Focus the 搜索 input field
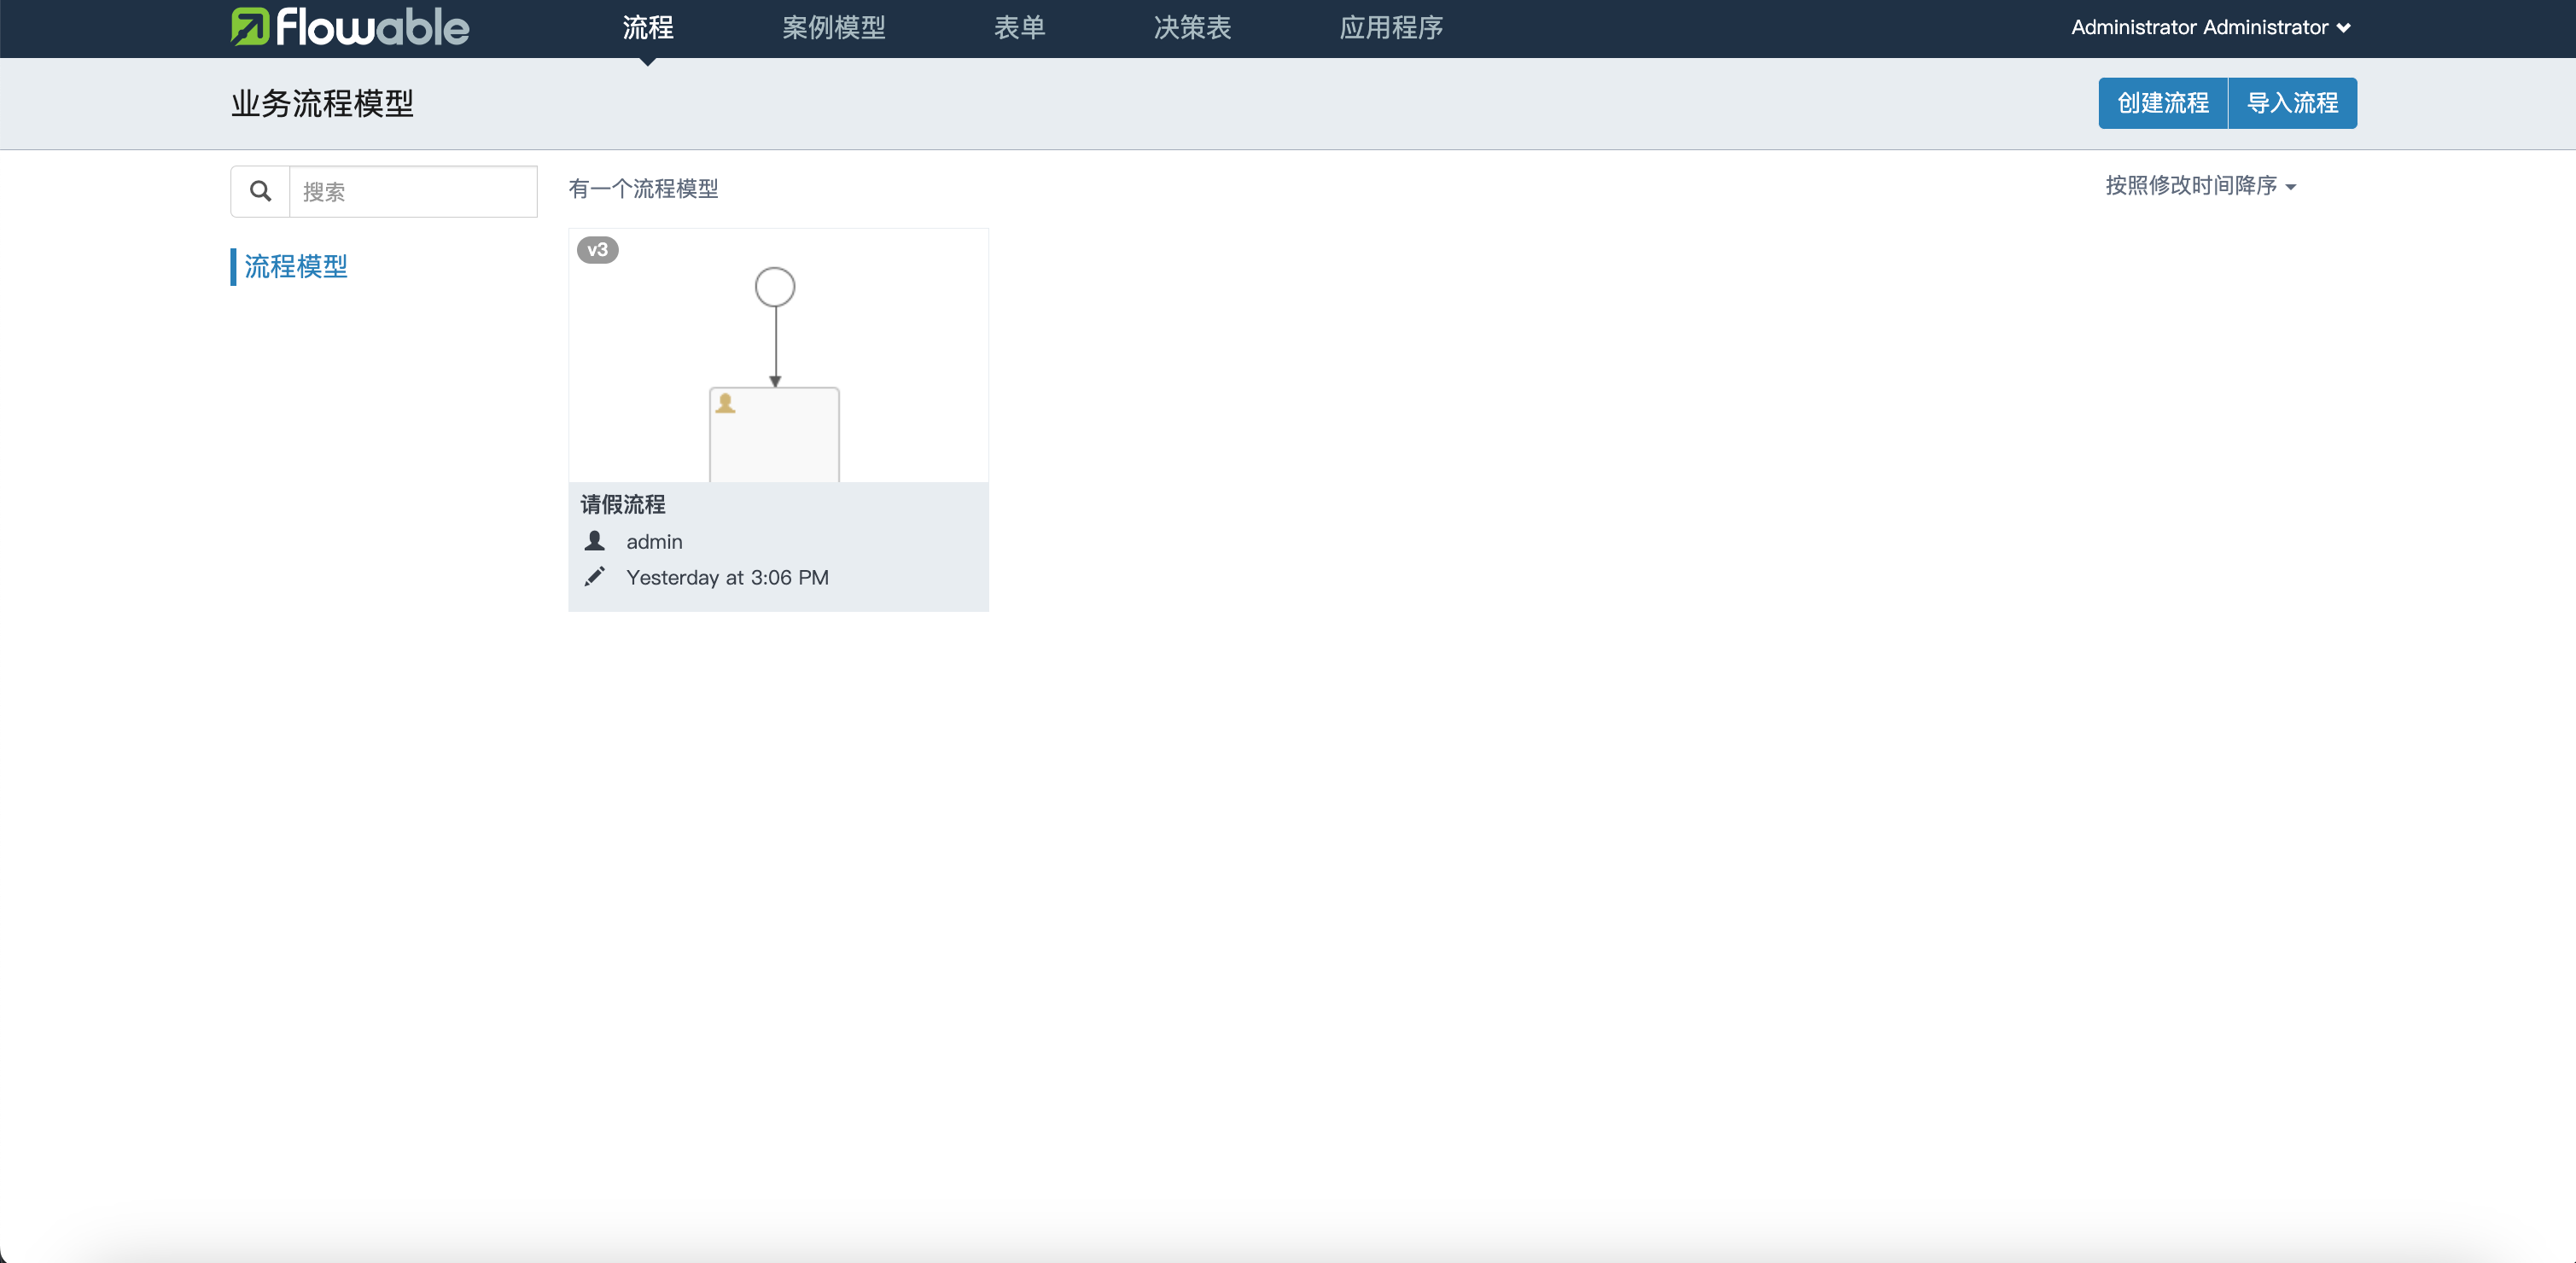This screenshot has height=1263, width=2576. (413, 191)
